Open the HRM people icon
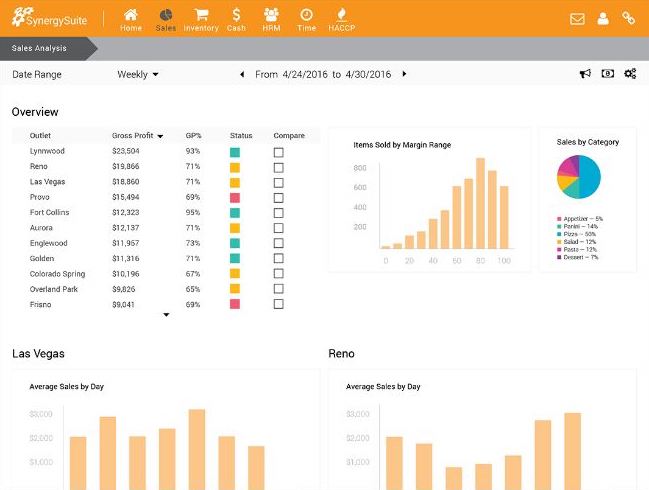Viewport: 649px width, 490px height. coord(271,18)
